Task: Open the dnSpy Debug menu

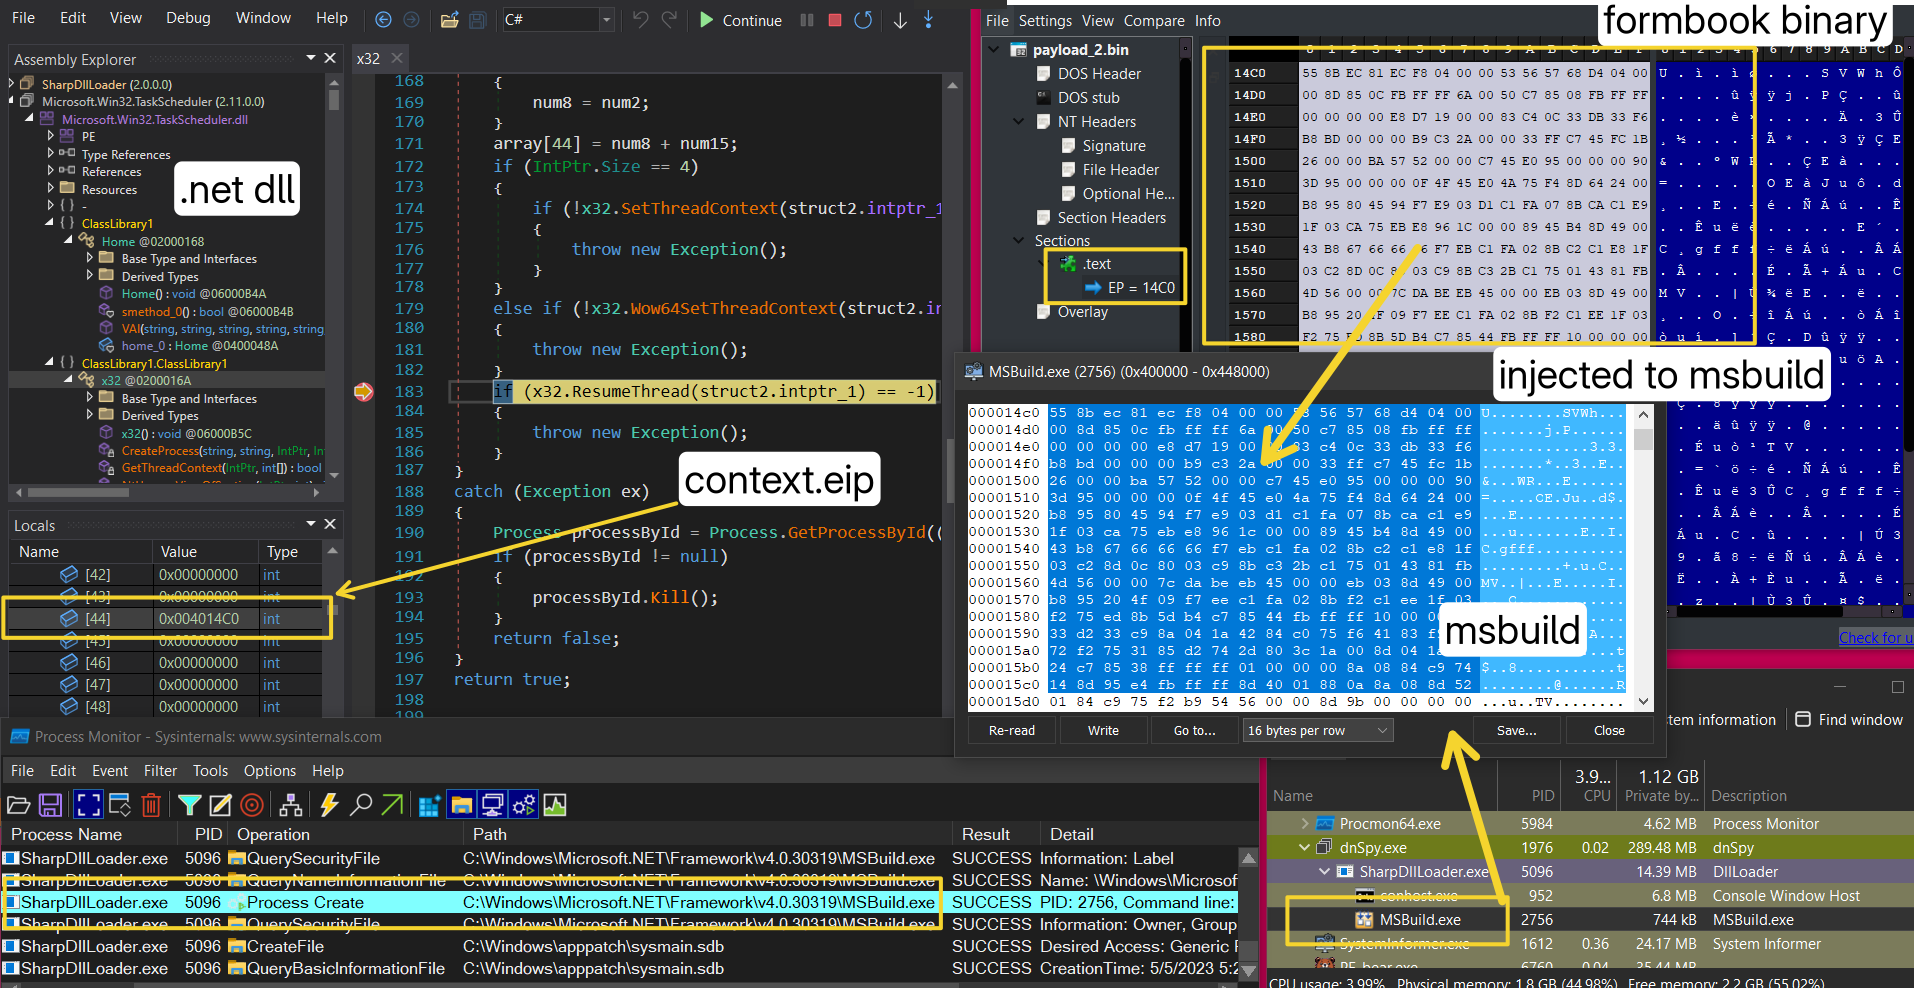Action: click(188, 18)
